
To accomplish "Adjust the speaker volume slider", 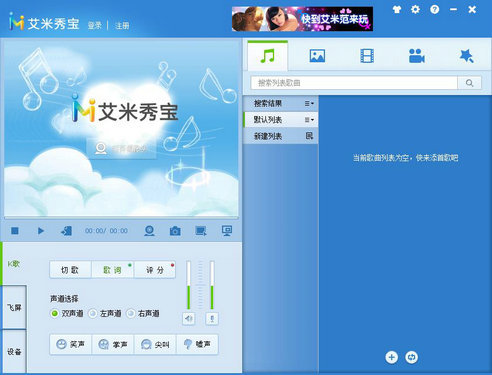I will (189, 285).
